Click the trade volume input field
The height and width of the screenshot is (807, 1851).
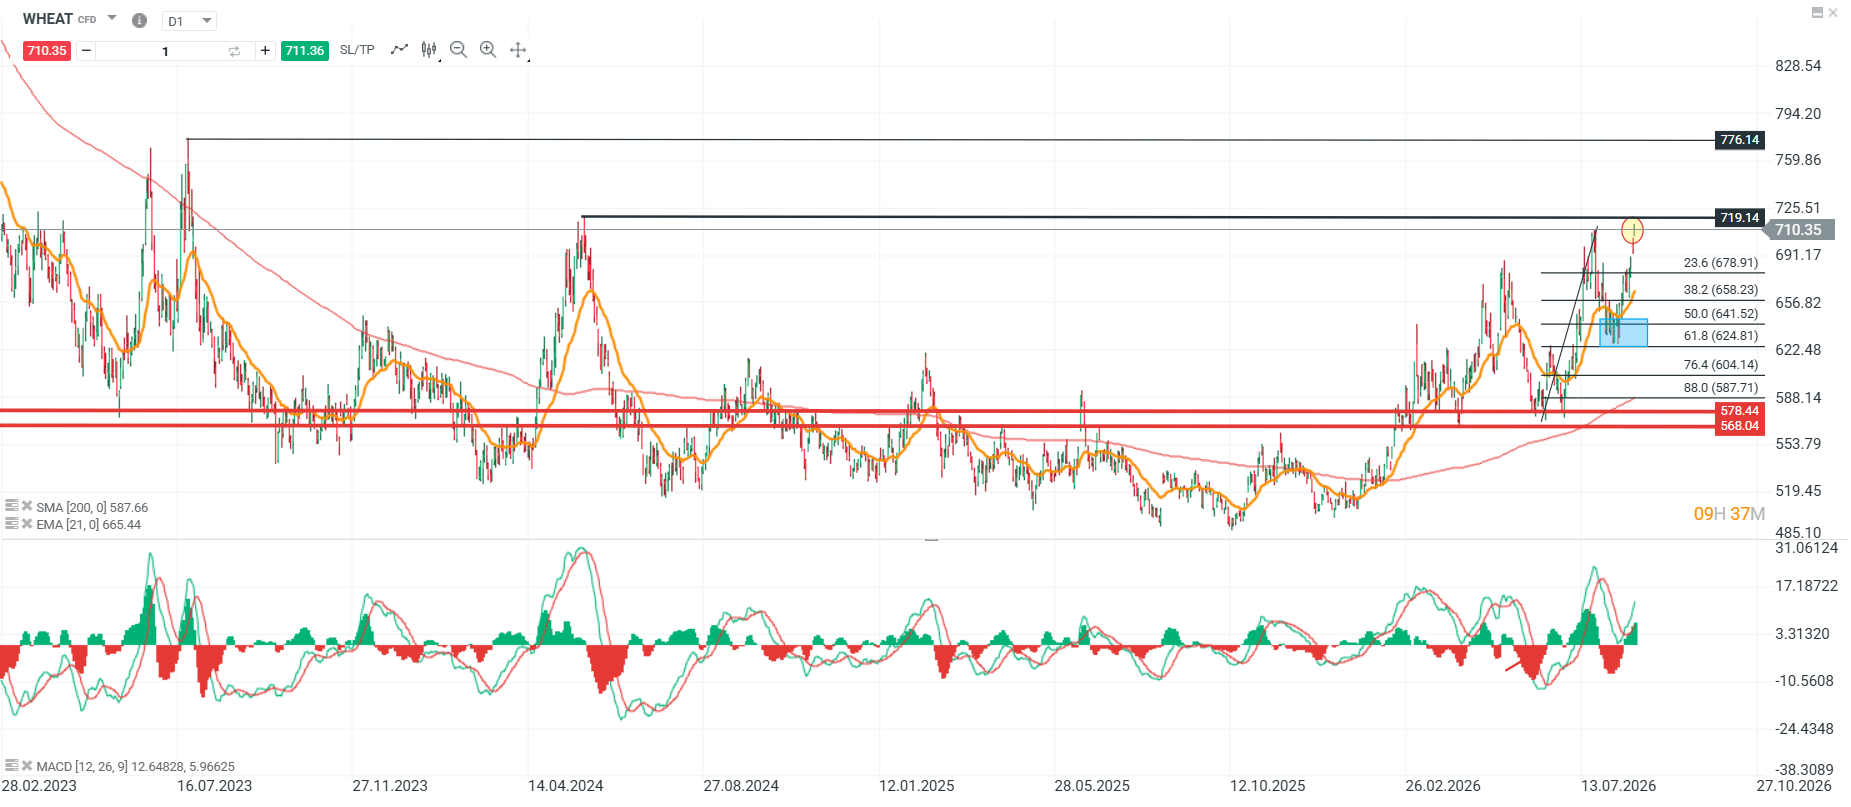point(165,51)
